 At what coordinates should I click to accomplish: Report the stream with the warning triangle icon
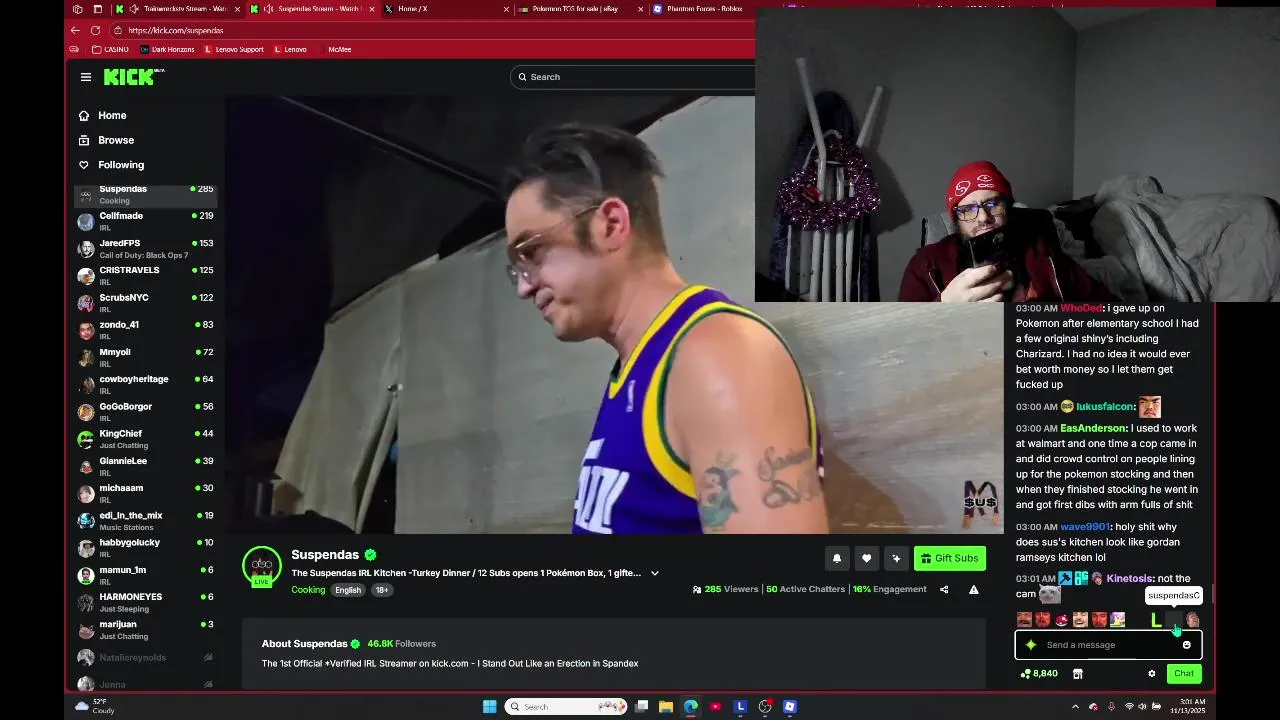[973, 589]
